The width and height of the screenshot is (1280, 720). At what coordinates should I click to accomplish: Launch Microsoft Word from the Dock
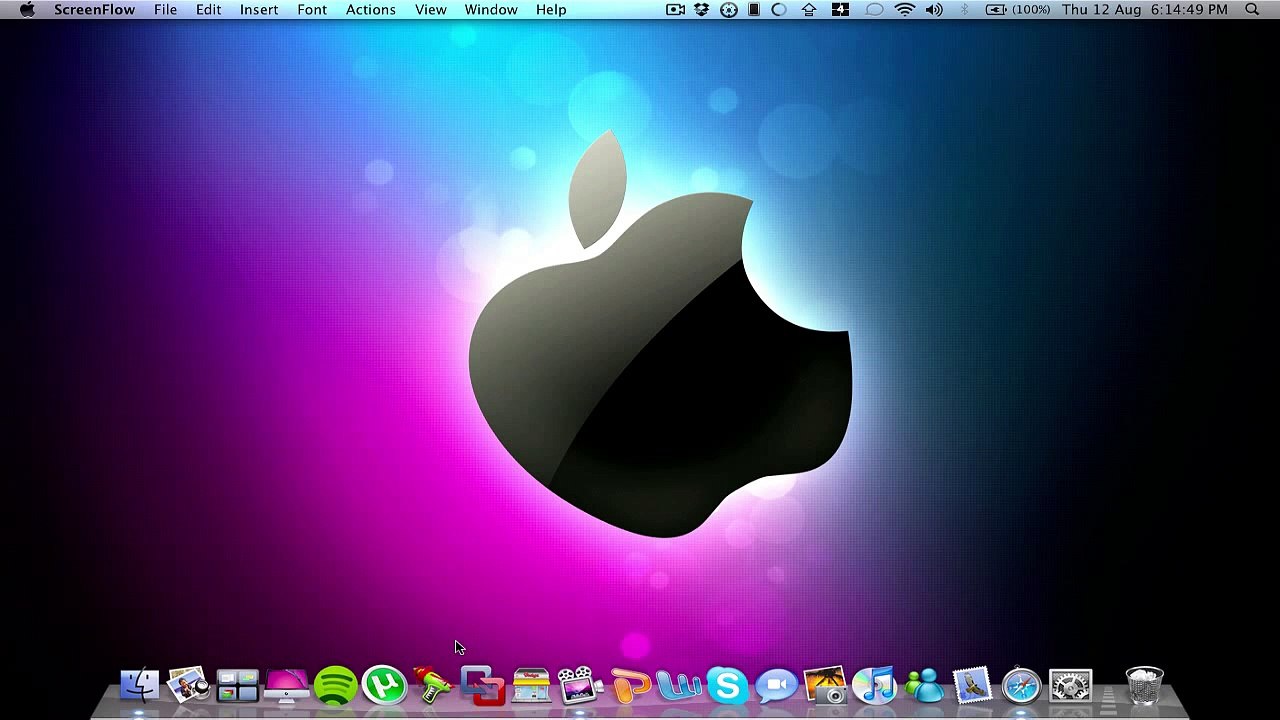pyautogui.click(x=679, y=686)
